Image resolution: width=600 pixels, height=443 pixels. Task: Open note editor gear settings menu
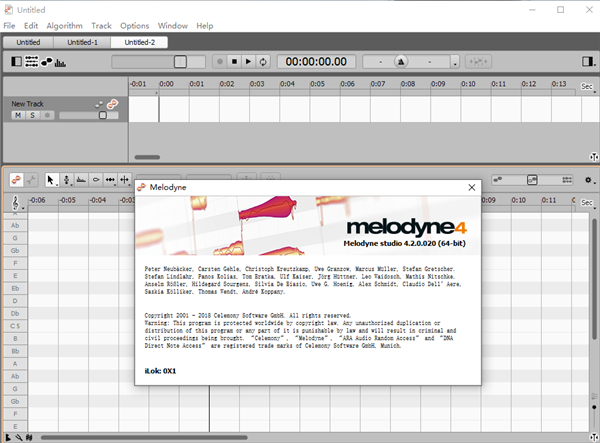coord(589,180)
